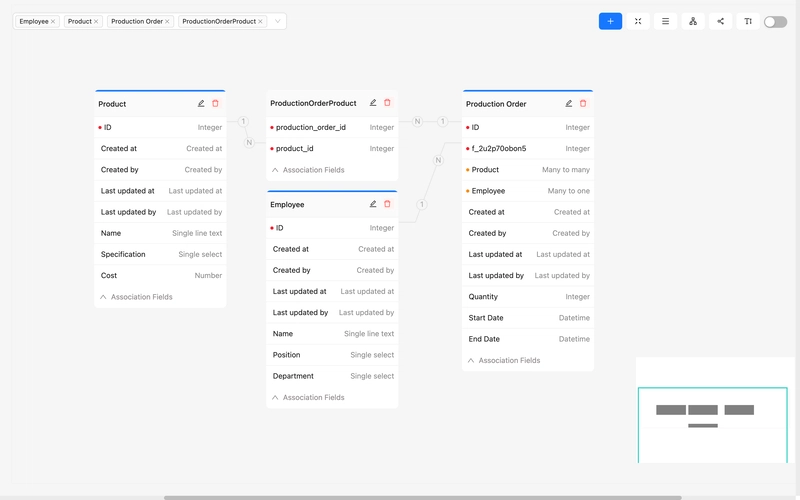Remove the Employee tag from the filter

tap(54, 21)
